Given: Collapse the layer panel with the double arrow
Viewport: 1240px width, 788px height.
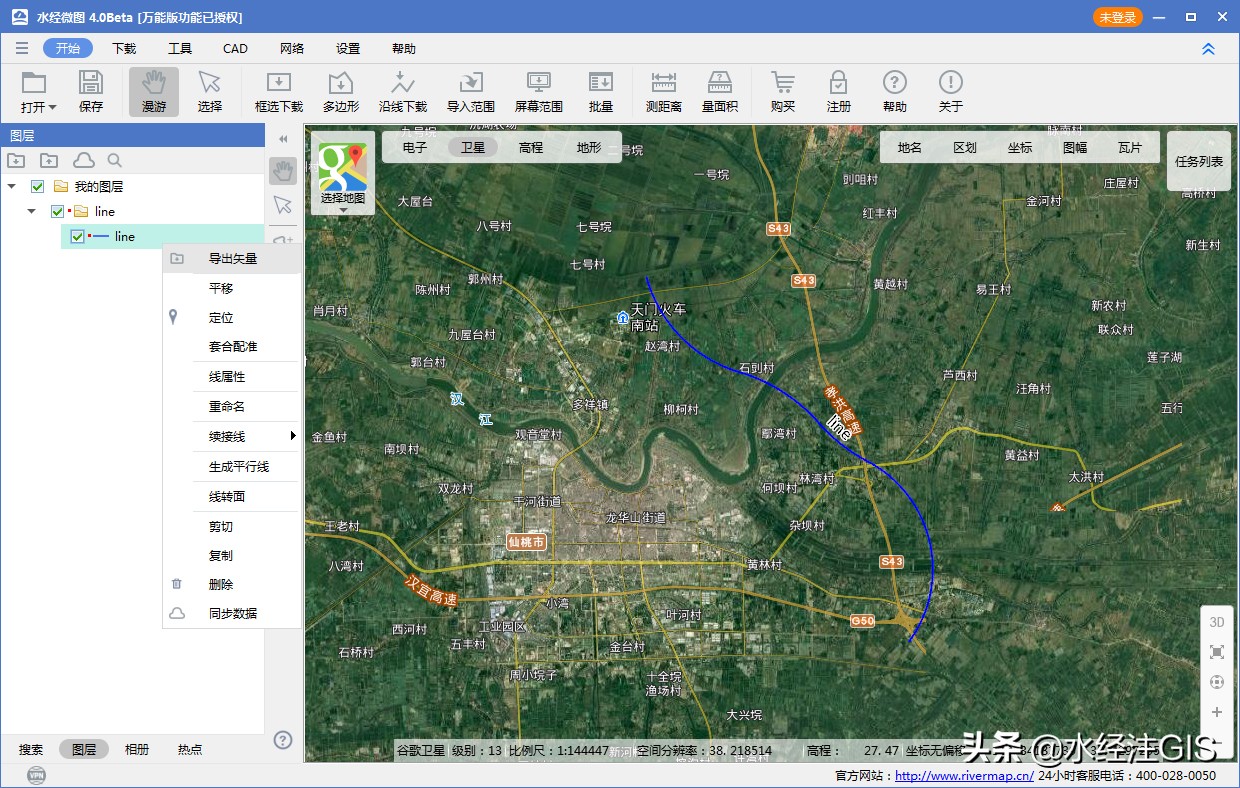Looking at the screenshot, I should (283, 139).
